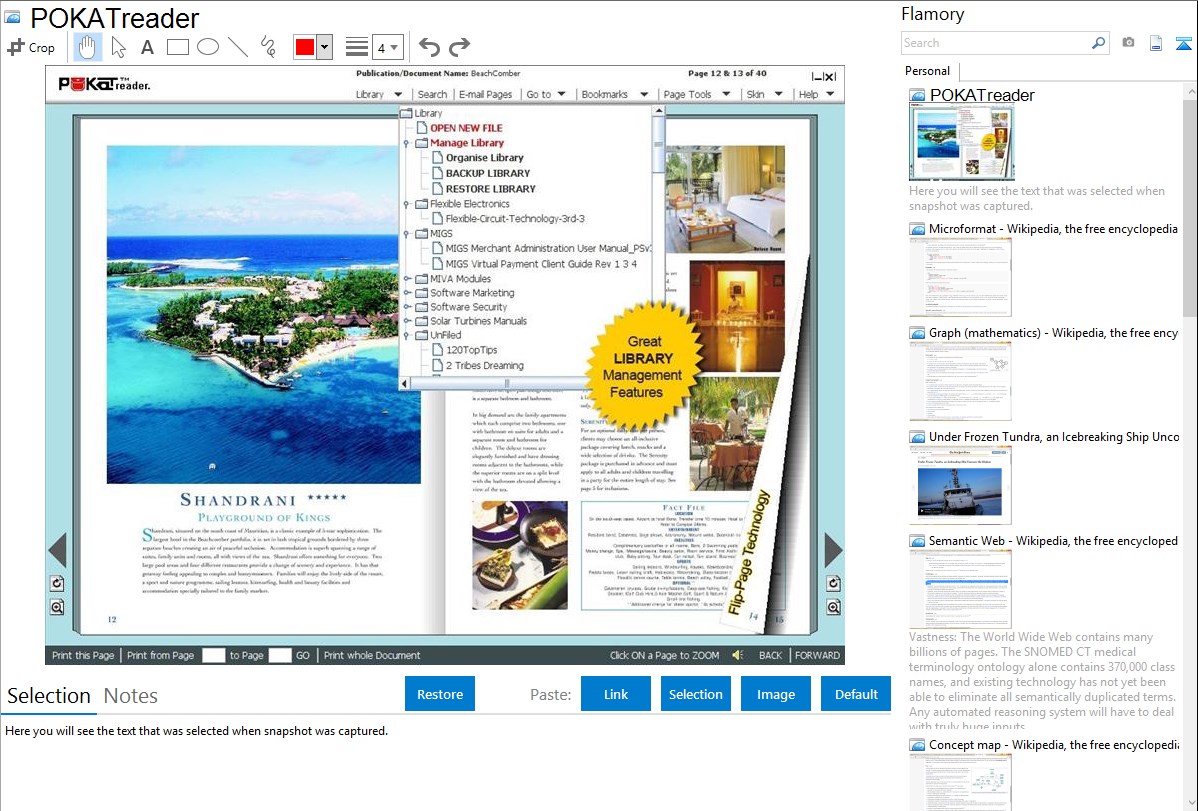Open the Go to dropdown menu

click(546, 94)
